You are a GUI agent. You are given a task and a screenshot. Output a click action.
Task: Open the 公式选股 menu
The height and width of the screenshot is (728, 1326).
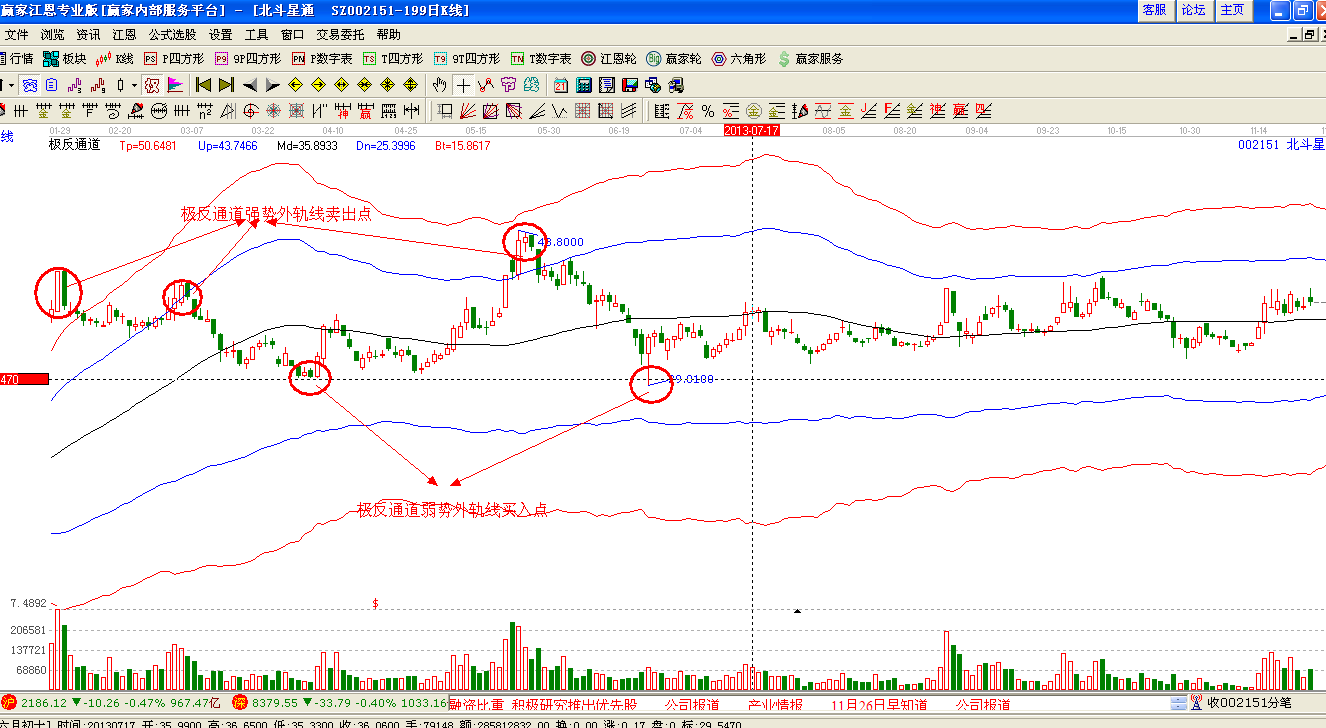pos(173,34)
